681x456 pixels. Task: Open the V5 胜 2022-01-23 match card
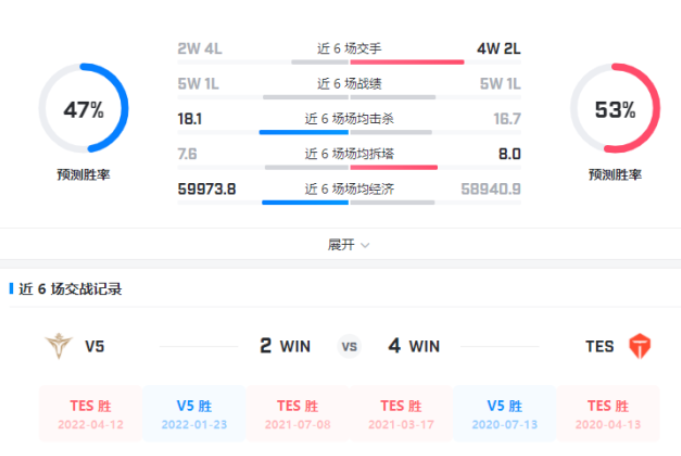pyautogui.click(x=194, y=413)
